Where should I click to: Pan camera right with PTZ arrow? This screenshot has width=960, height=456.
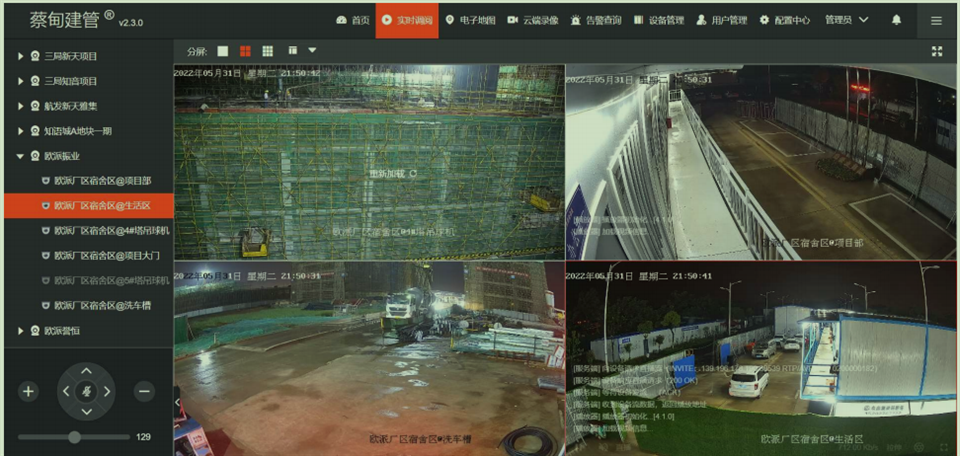pyautogui.click(x=107, y=392)
